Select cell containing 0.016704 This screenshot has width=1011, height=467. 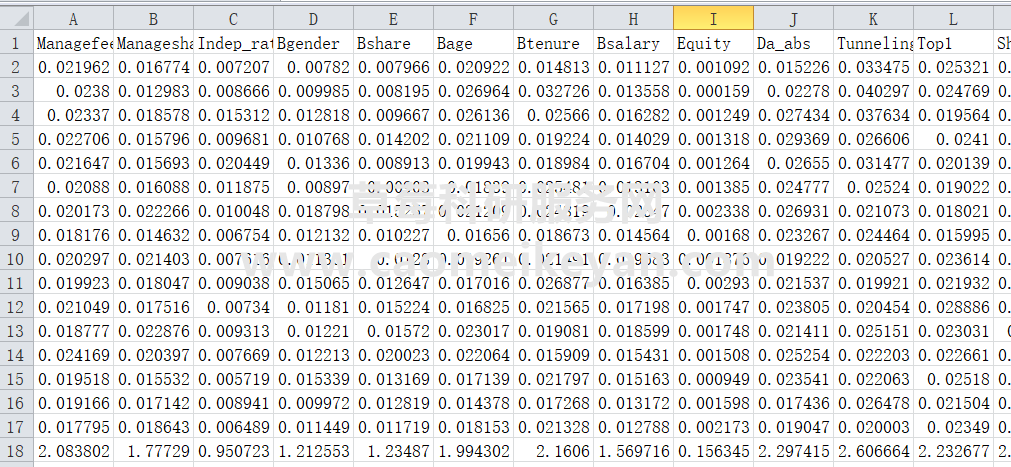click(633, 163)
